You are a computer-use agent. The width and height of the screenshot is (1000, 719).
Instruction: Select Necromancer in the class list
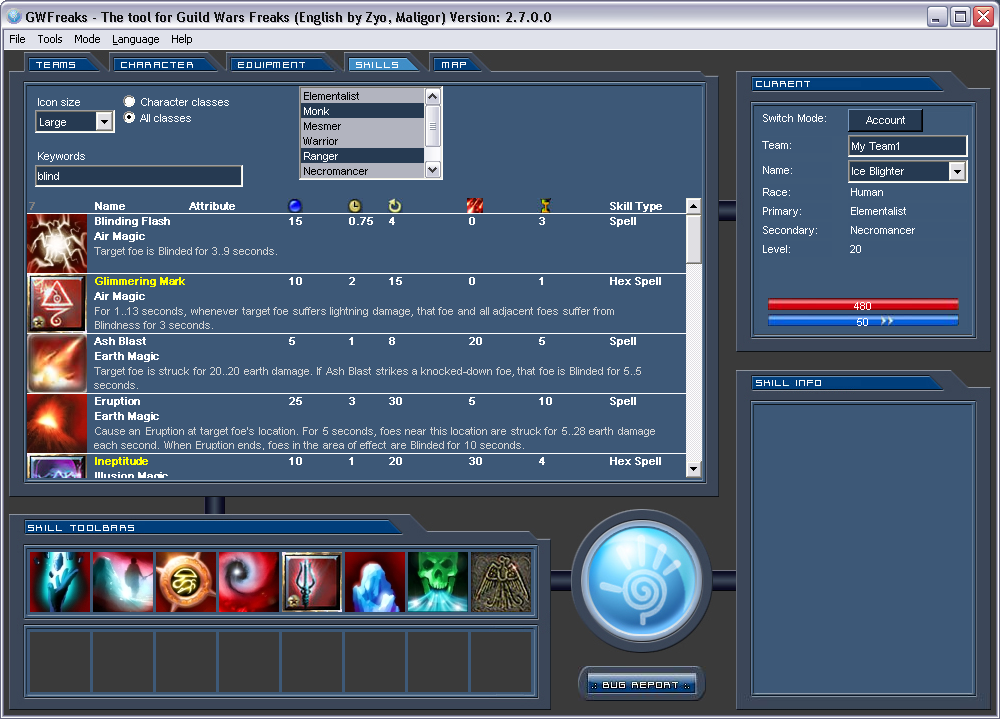[x=362, y=171]
